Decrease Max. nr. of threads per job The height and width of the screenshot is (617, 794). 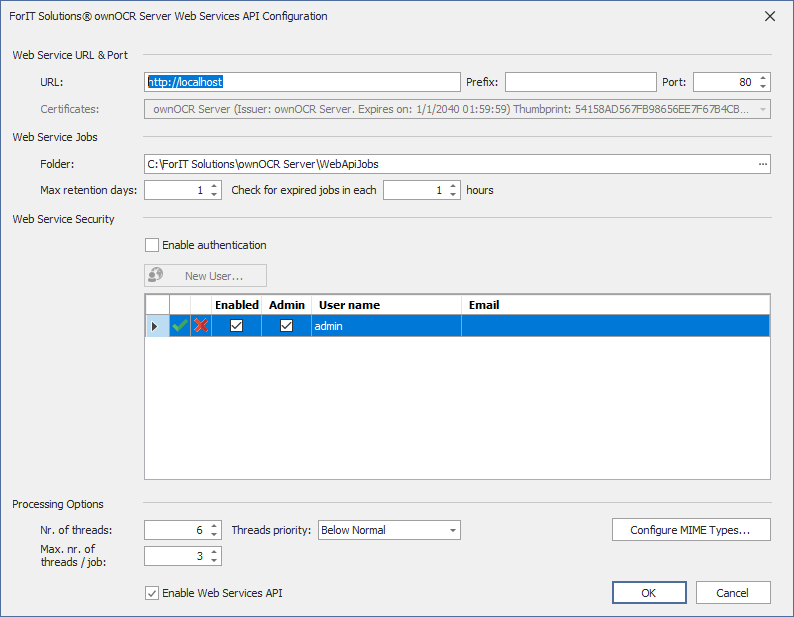(x=214, y=560)
